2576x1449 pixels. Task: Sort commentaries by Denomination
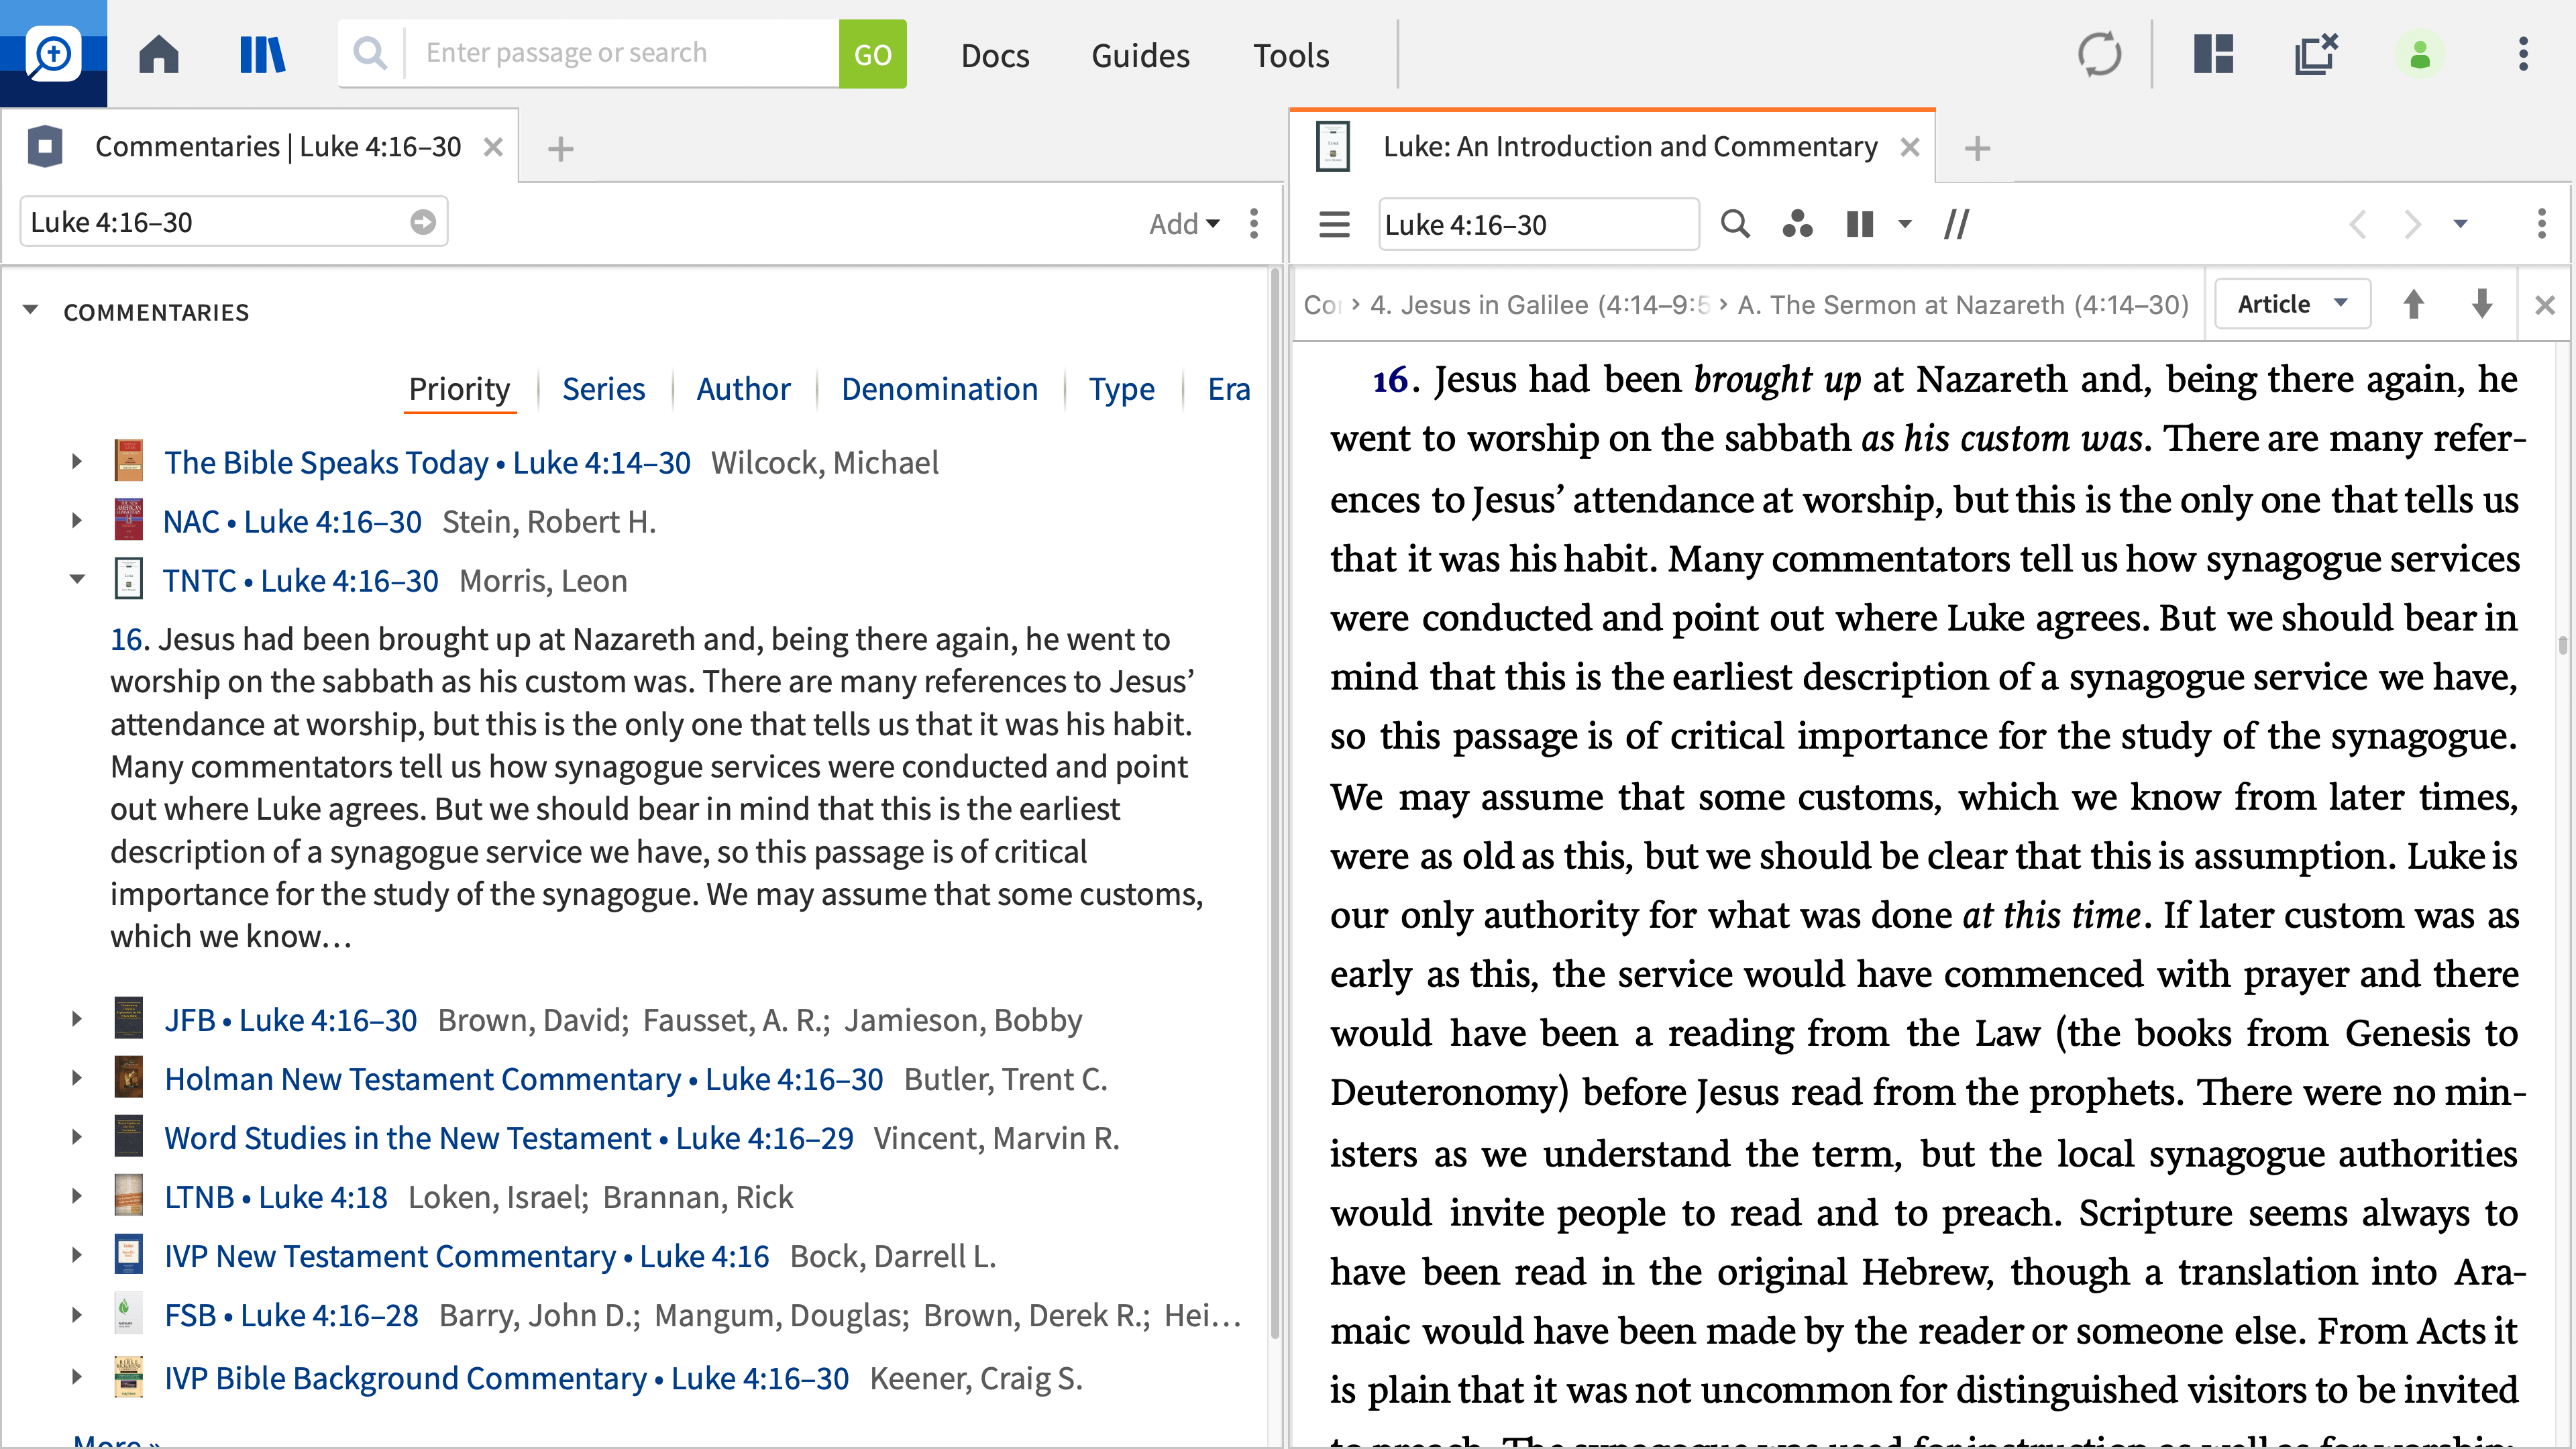click(x=939, y=388)
